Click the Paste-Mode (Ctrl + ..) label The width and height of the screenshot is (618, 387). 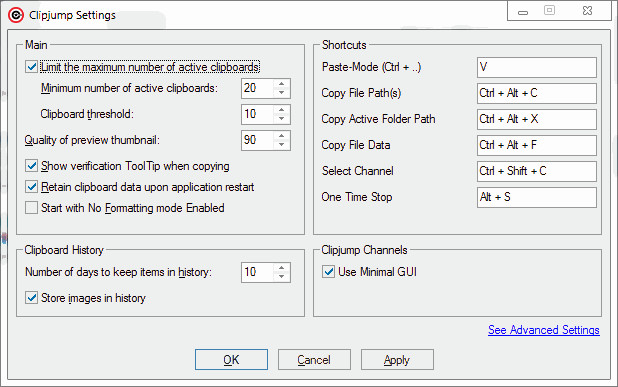pyautogui.click(x=371, y=67)
